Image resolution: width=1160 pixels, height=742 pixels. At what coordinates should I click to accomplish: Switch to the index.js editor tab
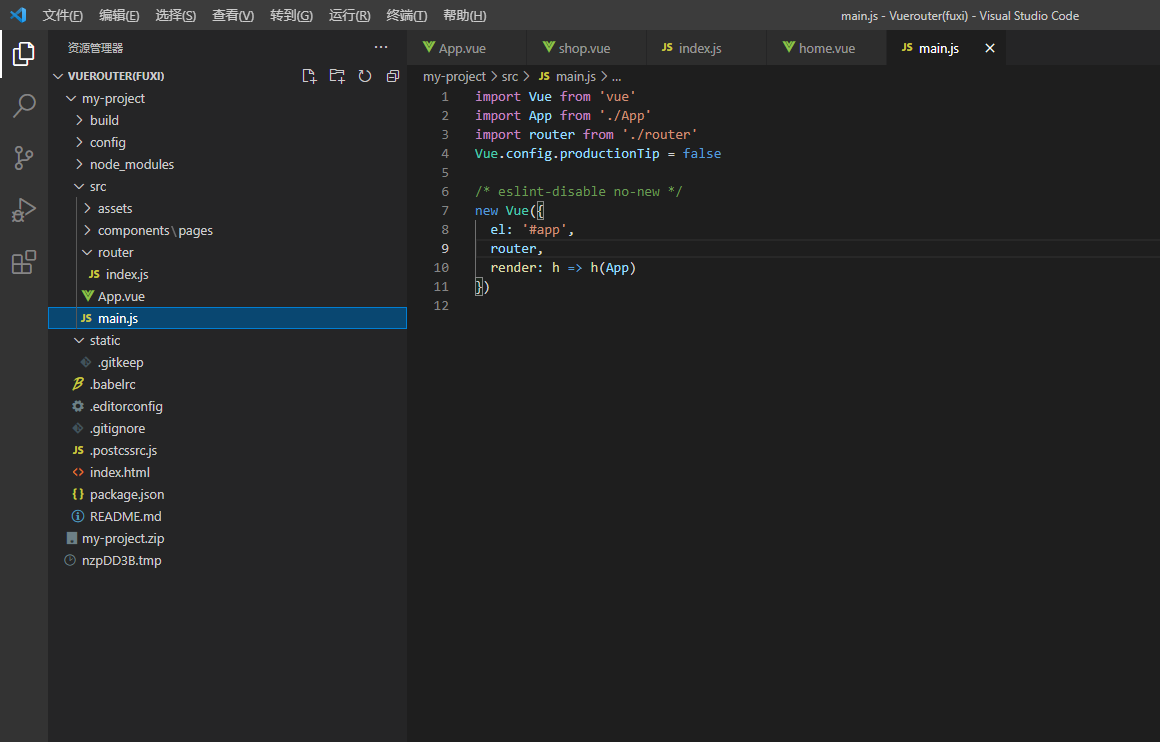click(x=707, y=48)
